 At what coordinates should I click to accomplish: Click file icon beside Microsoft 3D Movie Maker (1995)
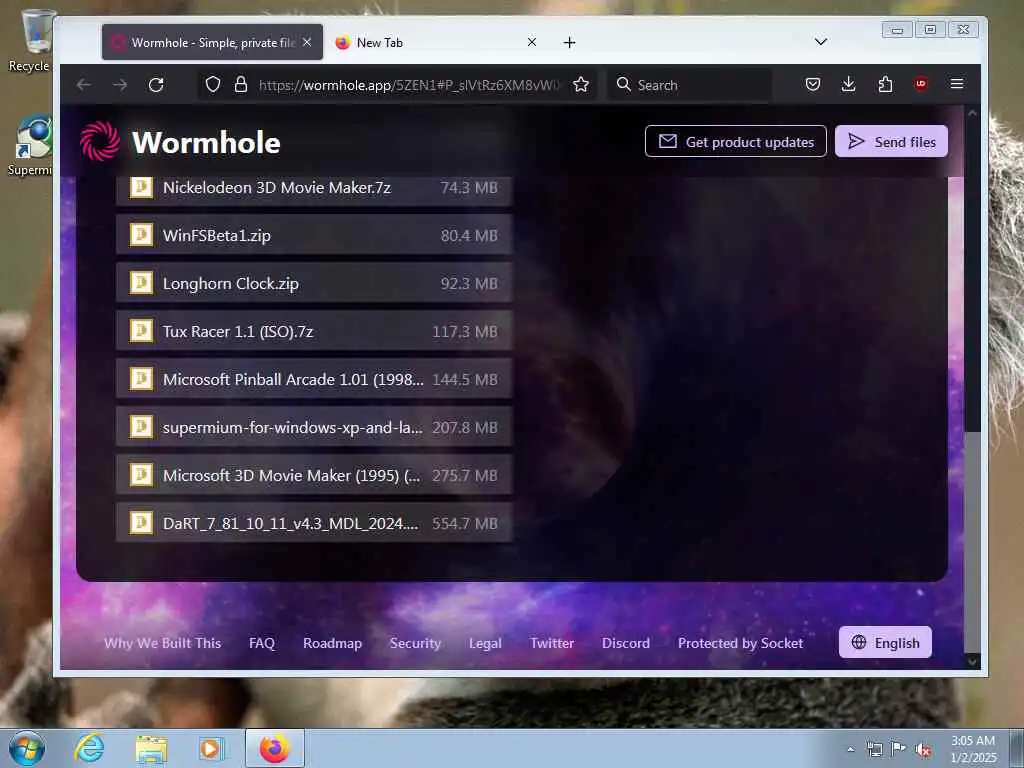coord(141,475)
